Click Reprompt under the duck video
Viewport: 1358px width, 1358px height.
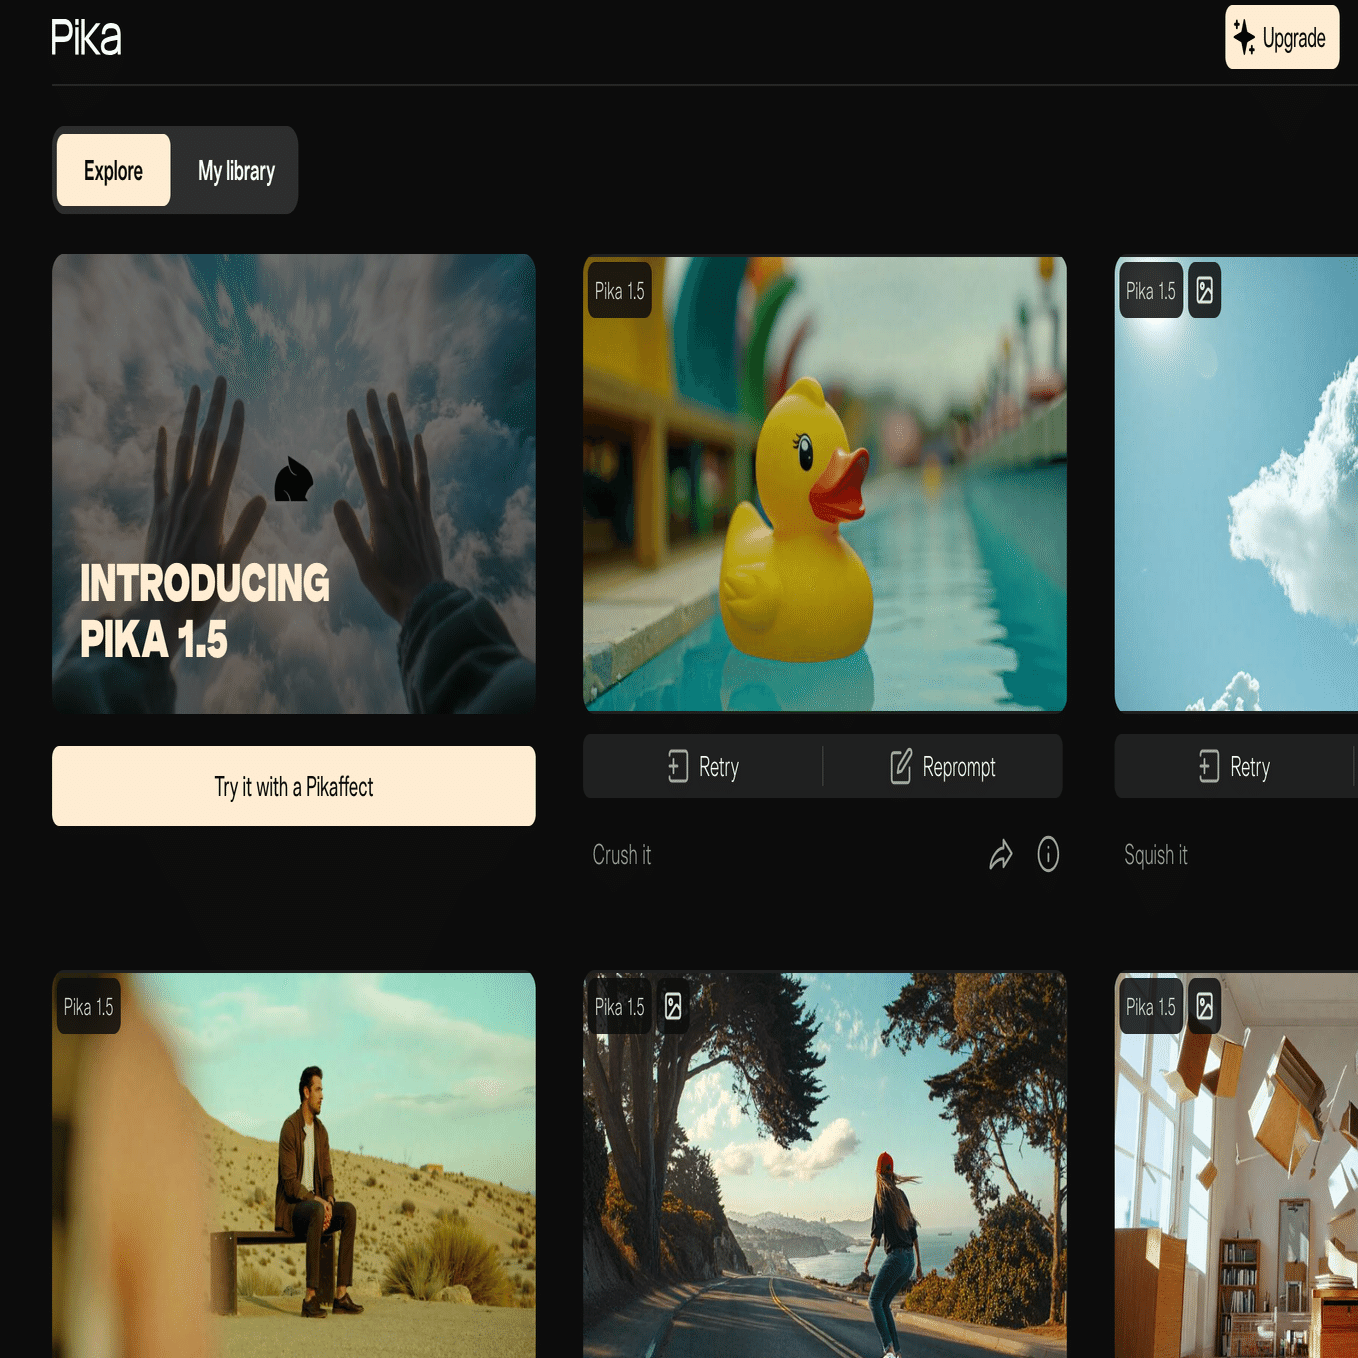(x=943, y=767)
